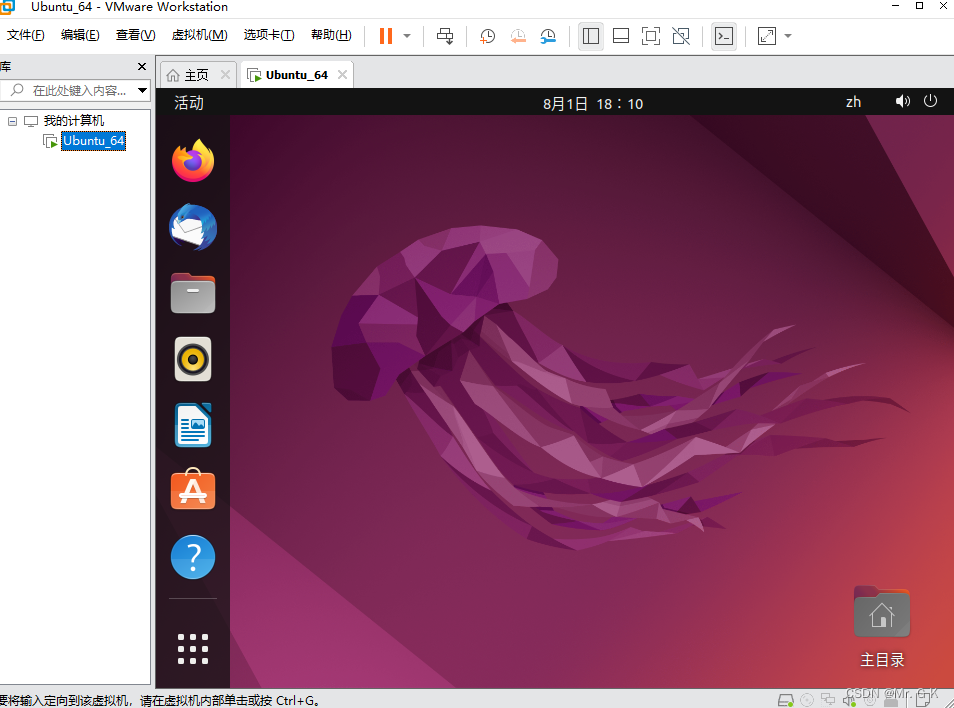
Task: Open the 帮助(H) menu
Action: tap(331, 35)
